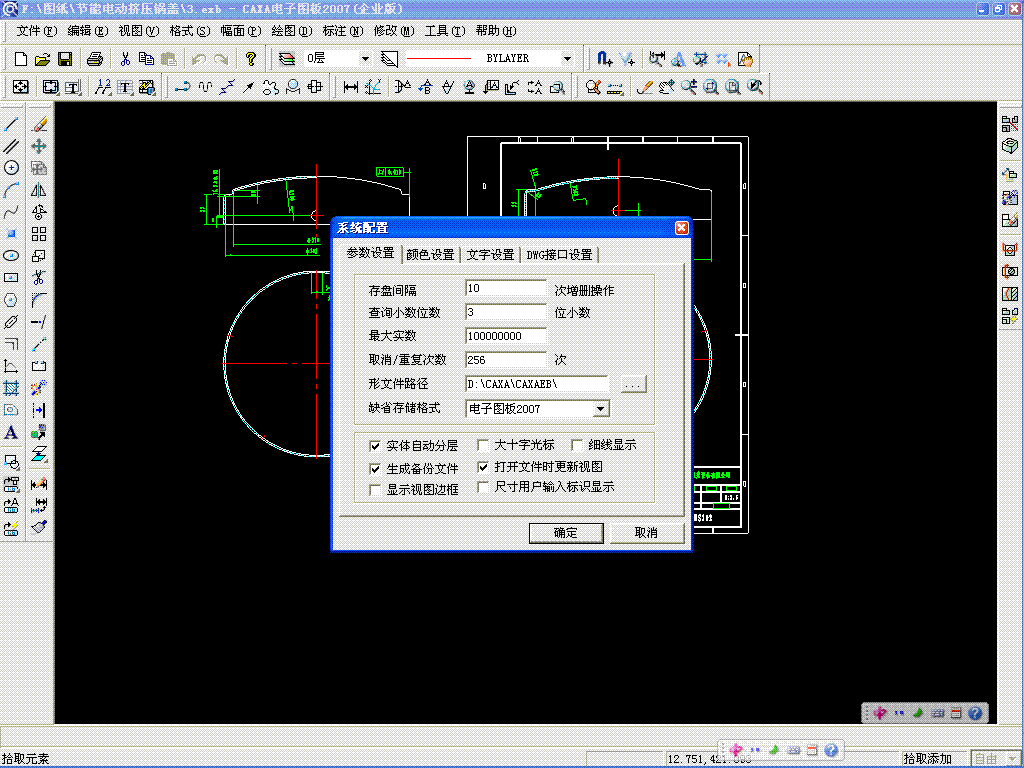Open the 工具(T) menu

[x=445, y=31]
